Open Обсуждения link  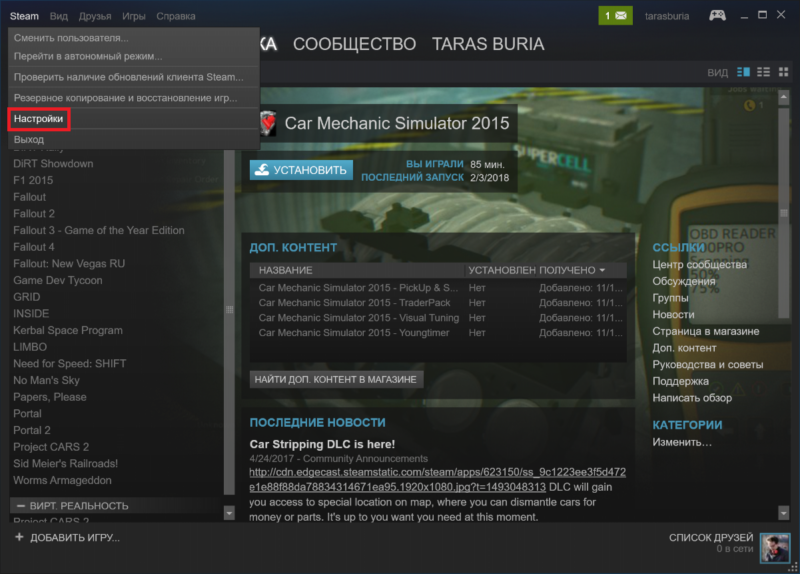coord(684,281)
